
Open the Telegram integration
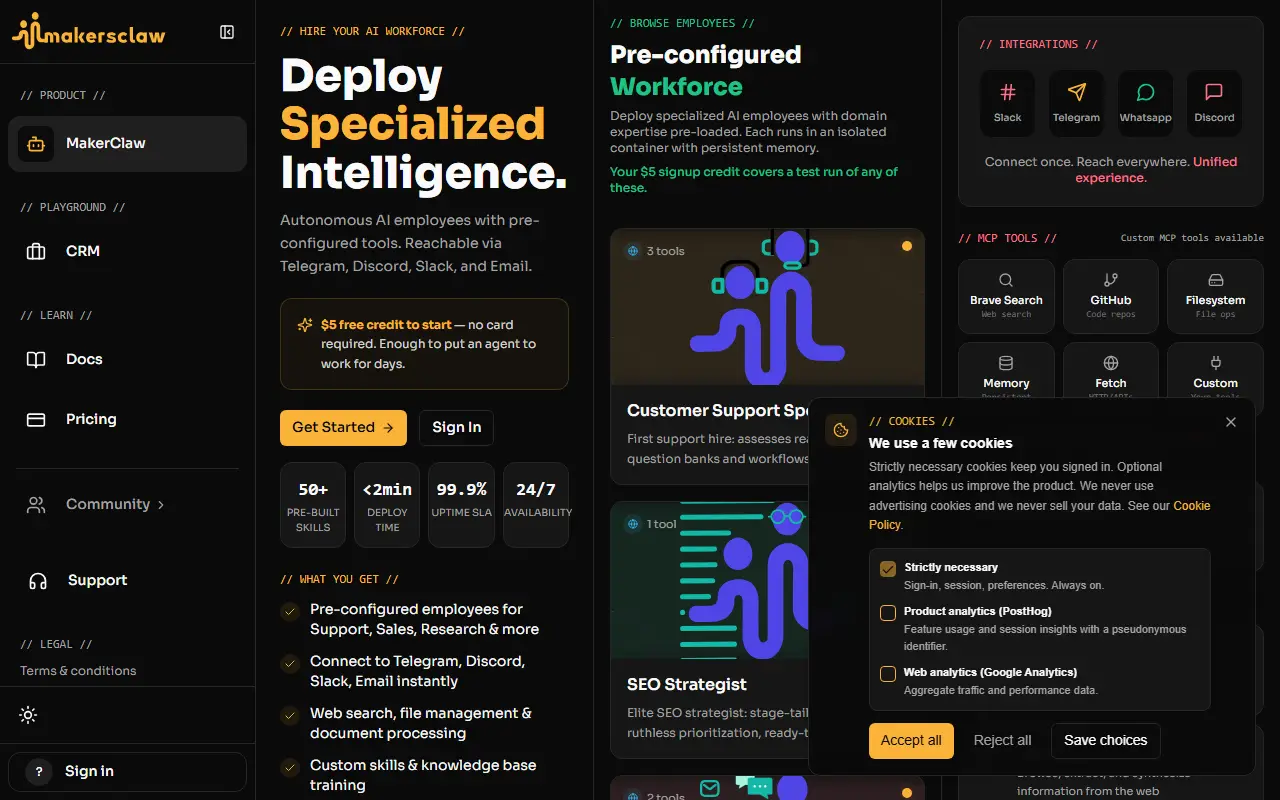(1076, 103)
